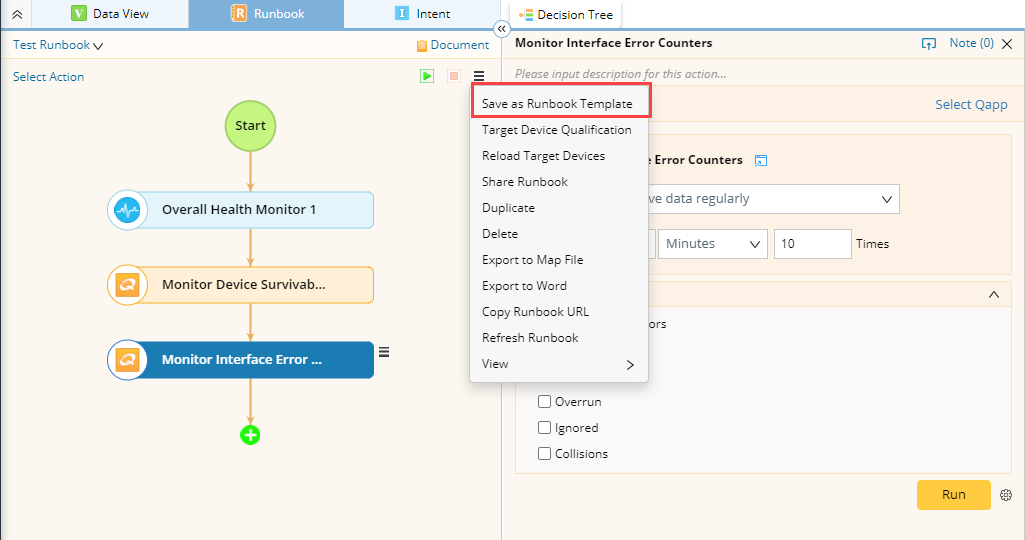Expand the View submenu
The image size is (1025, 540).
[558, 364]
